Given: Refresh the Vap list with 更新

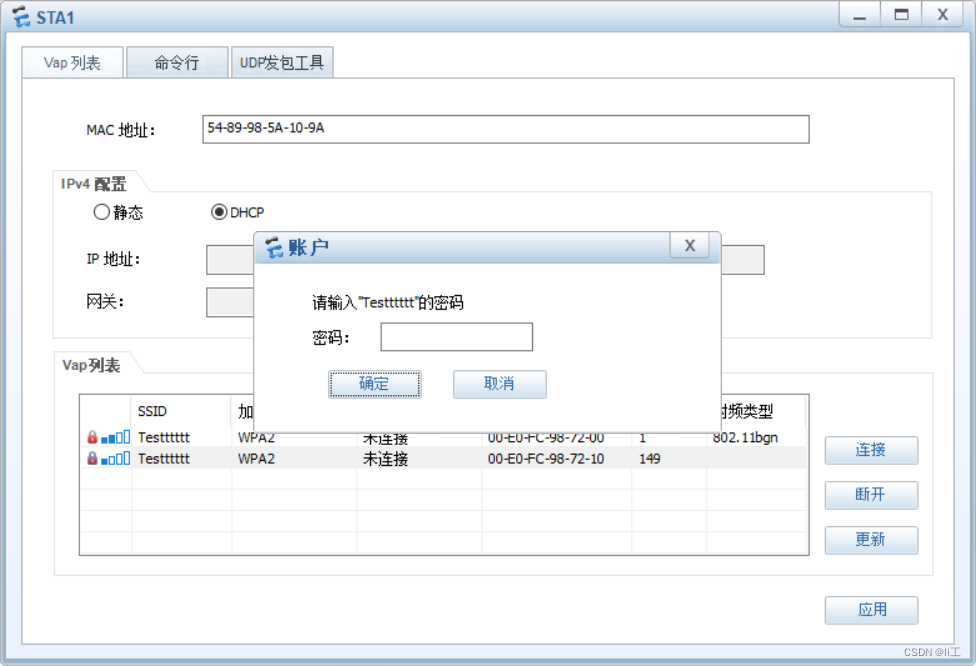Looking at the screenshot, I should (x=871, y=540).
